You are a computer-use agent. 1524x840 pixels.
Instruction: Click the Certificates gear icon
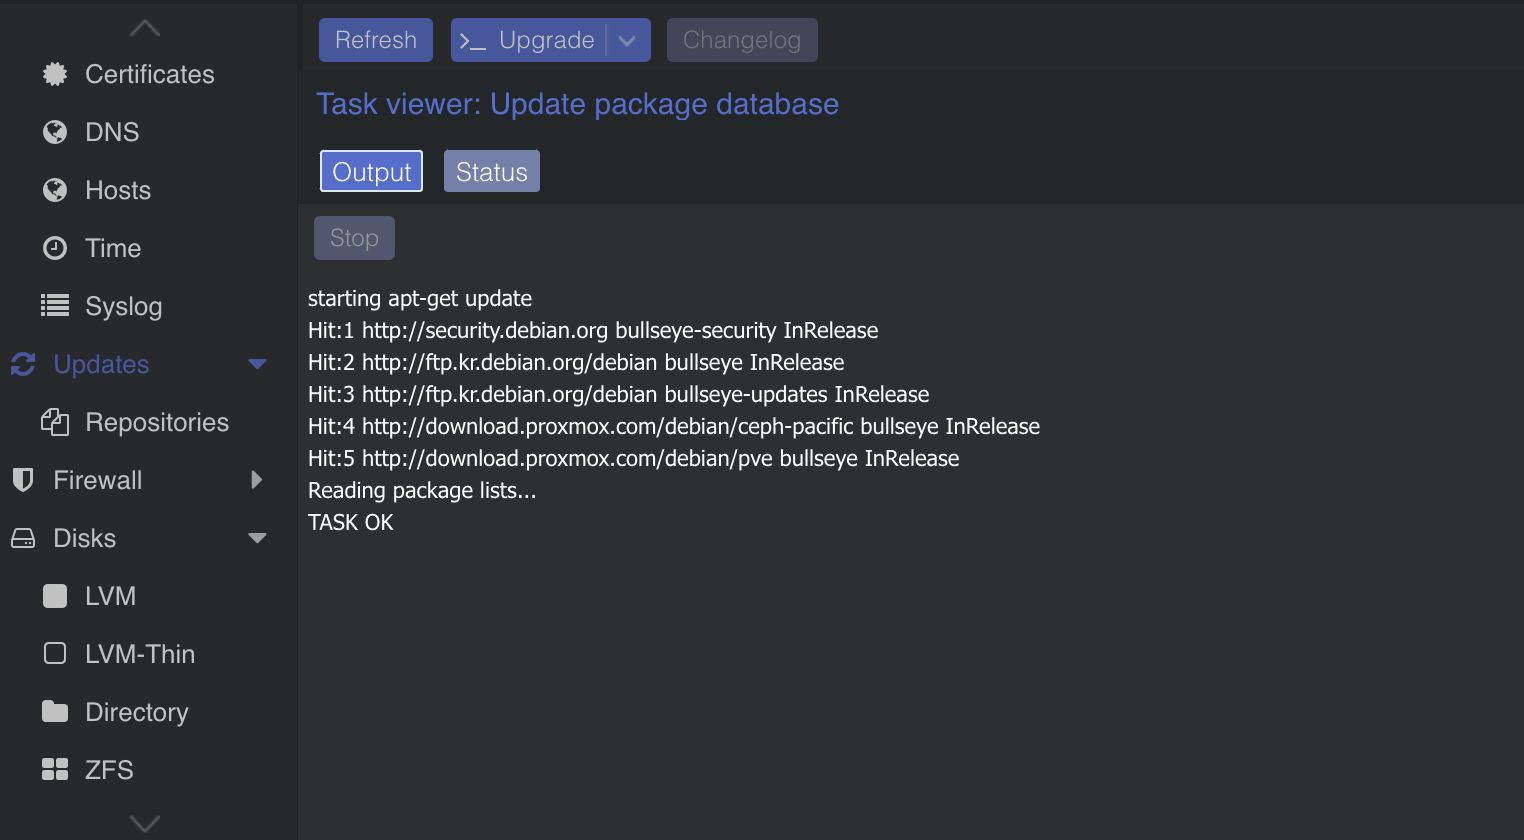point(55,74)
